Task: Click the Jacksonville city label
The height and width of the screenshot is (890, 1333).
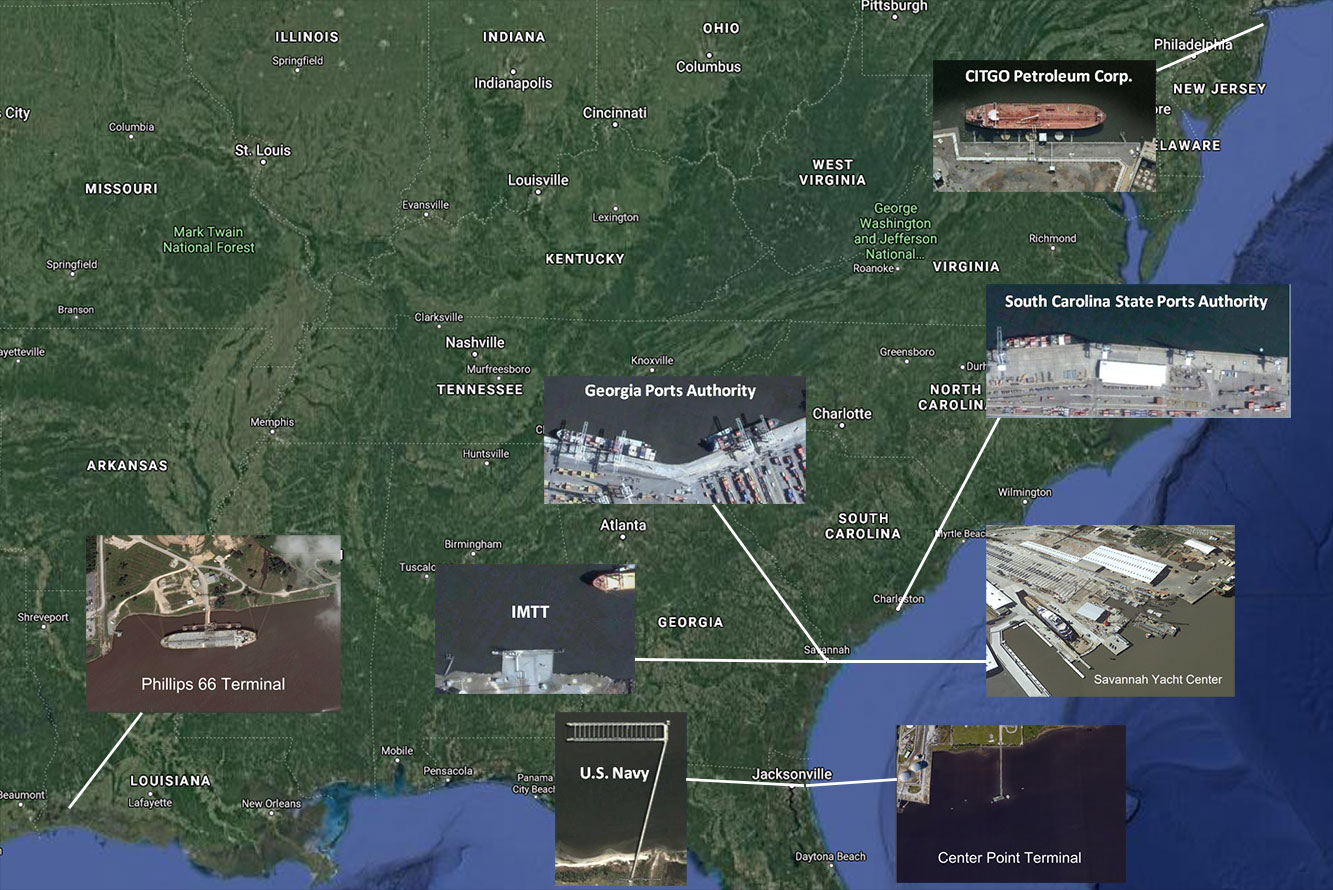Action: [x=792, y=774]
